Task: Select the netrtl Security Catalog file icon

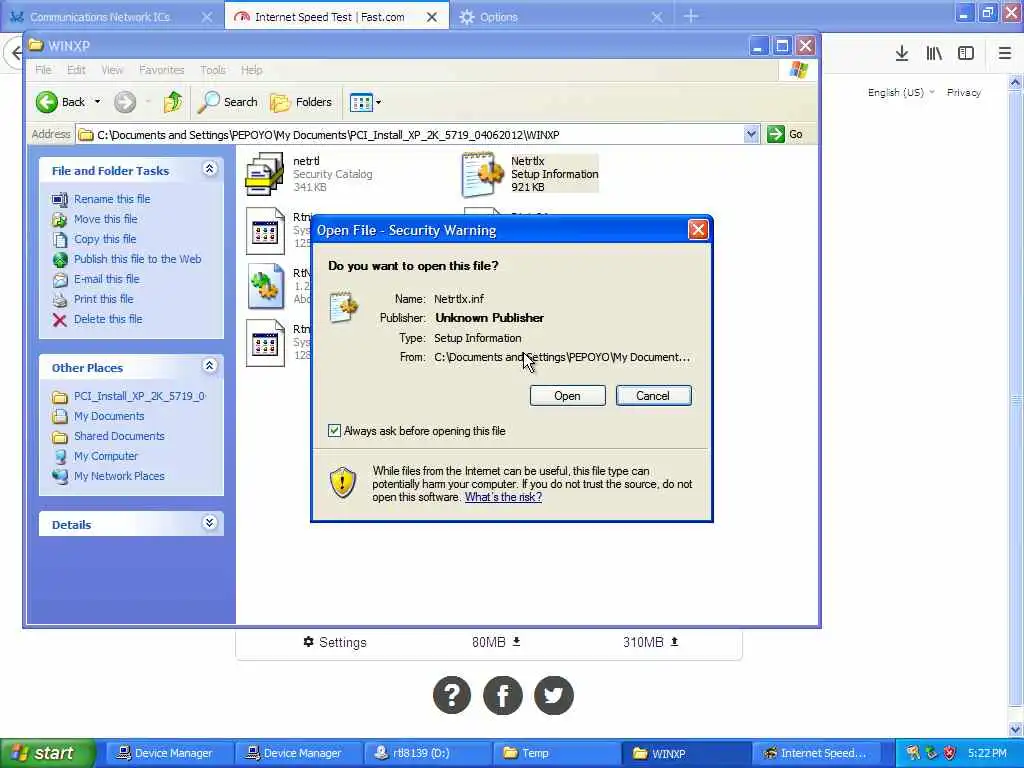Action: pyautogui.click(x=264, y=174)
